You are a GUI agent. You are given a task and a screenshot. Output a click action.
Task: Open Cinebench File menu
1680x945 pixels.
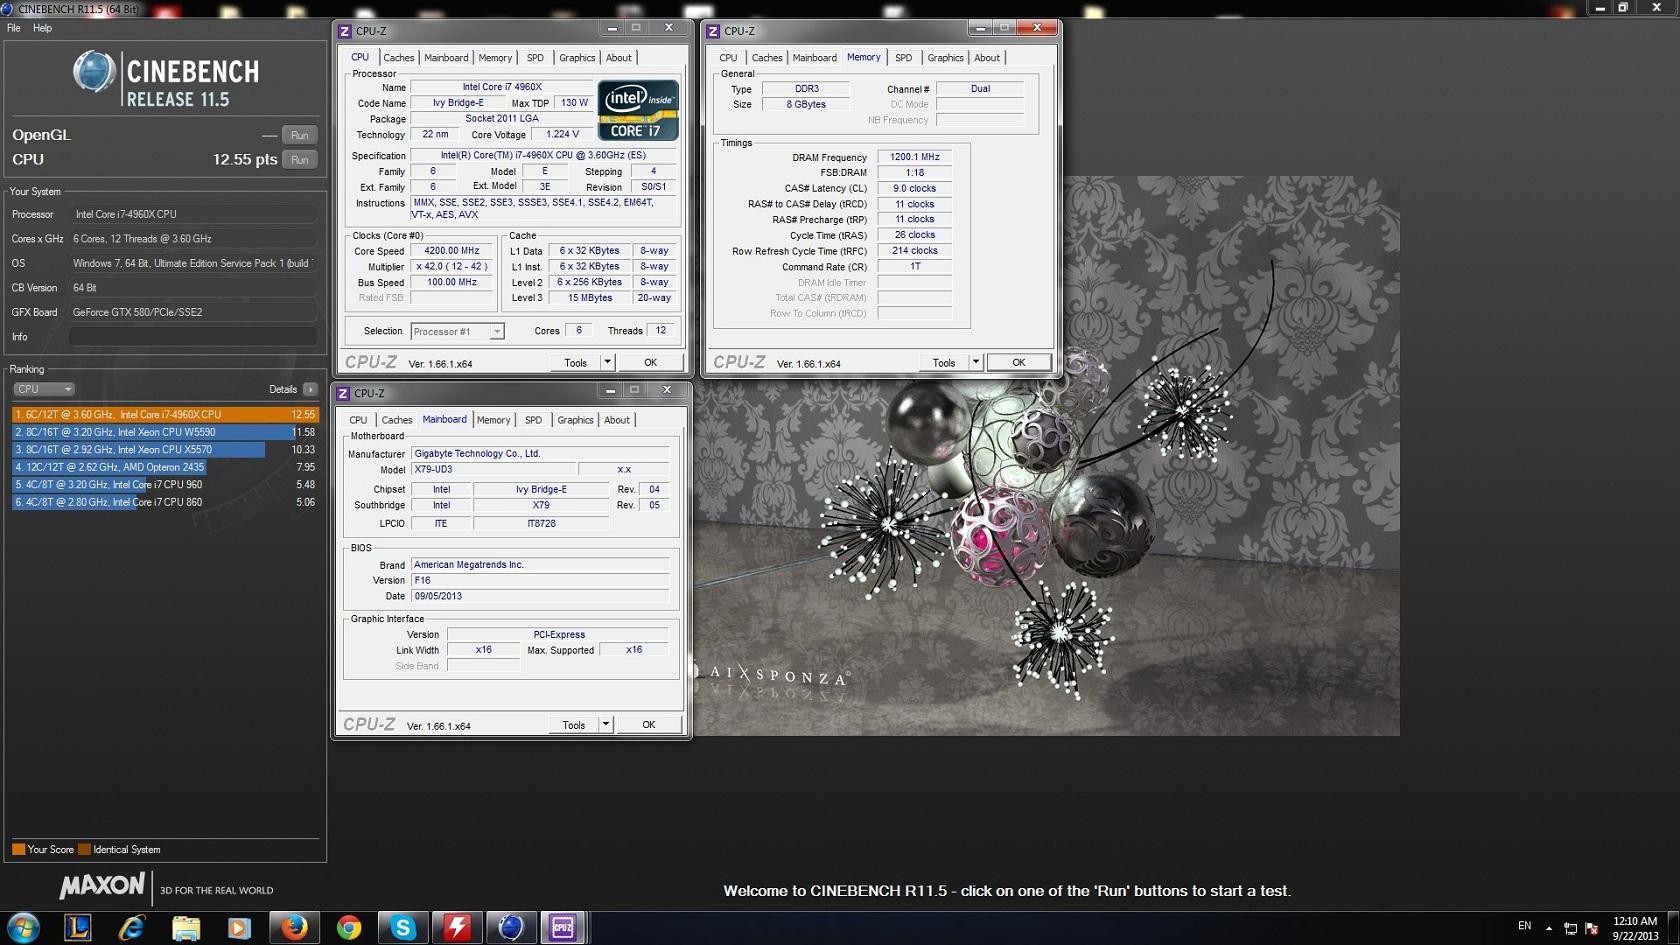(14, 28)
